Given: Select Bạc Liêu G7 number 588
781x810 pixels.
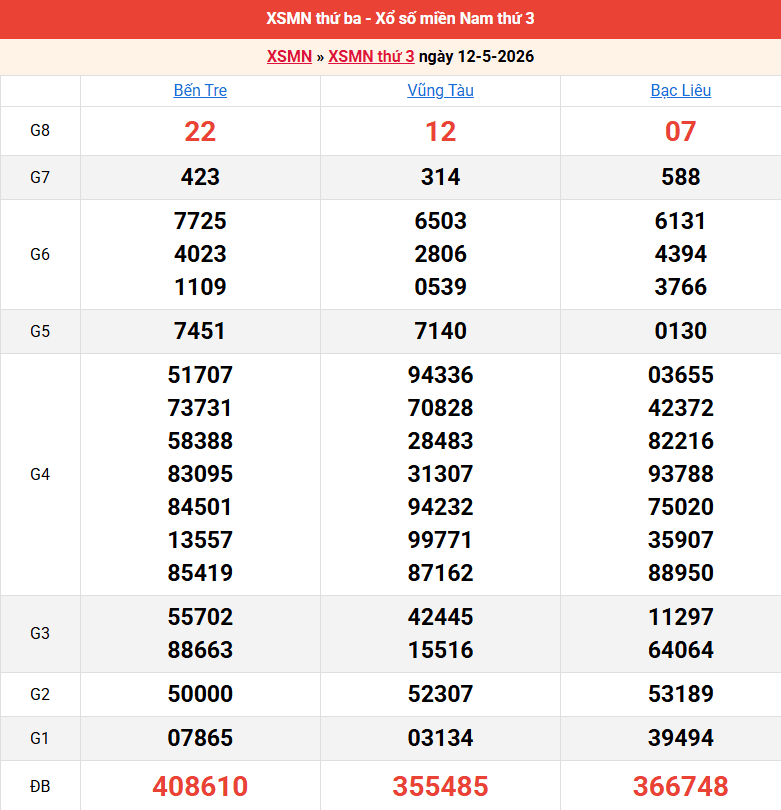Looking at the screenshot, I should coord(680,177).
